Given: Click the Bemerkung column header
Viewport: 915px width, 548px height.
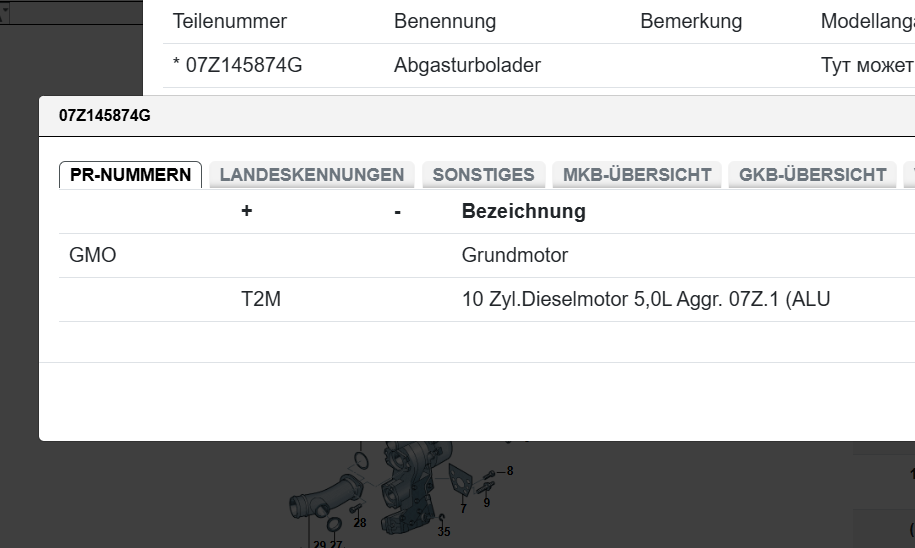Looking at the screenshot, I should (691, 21).
